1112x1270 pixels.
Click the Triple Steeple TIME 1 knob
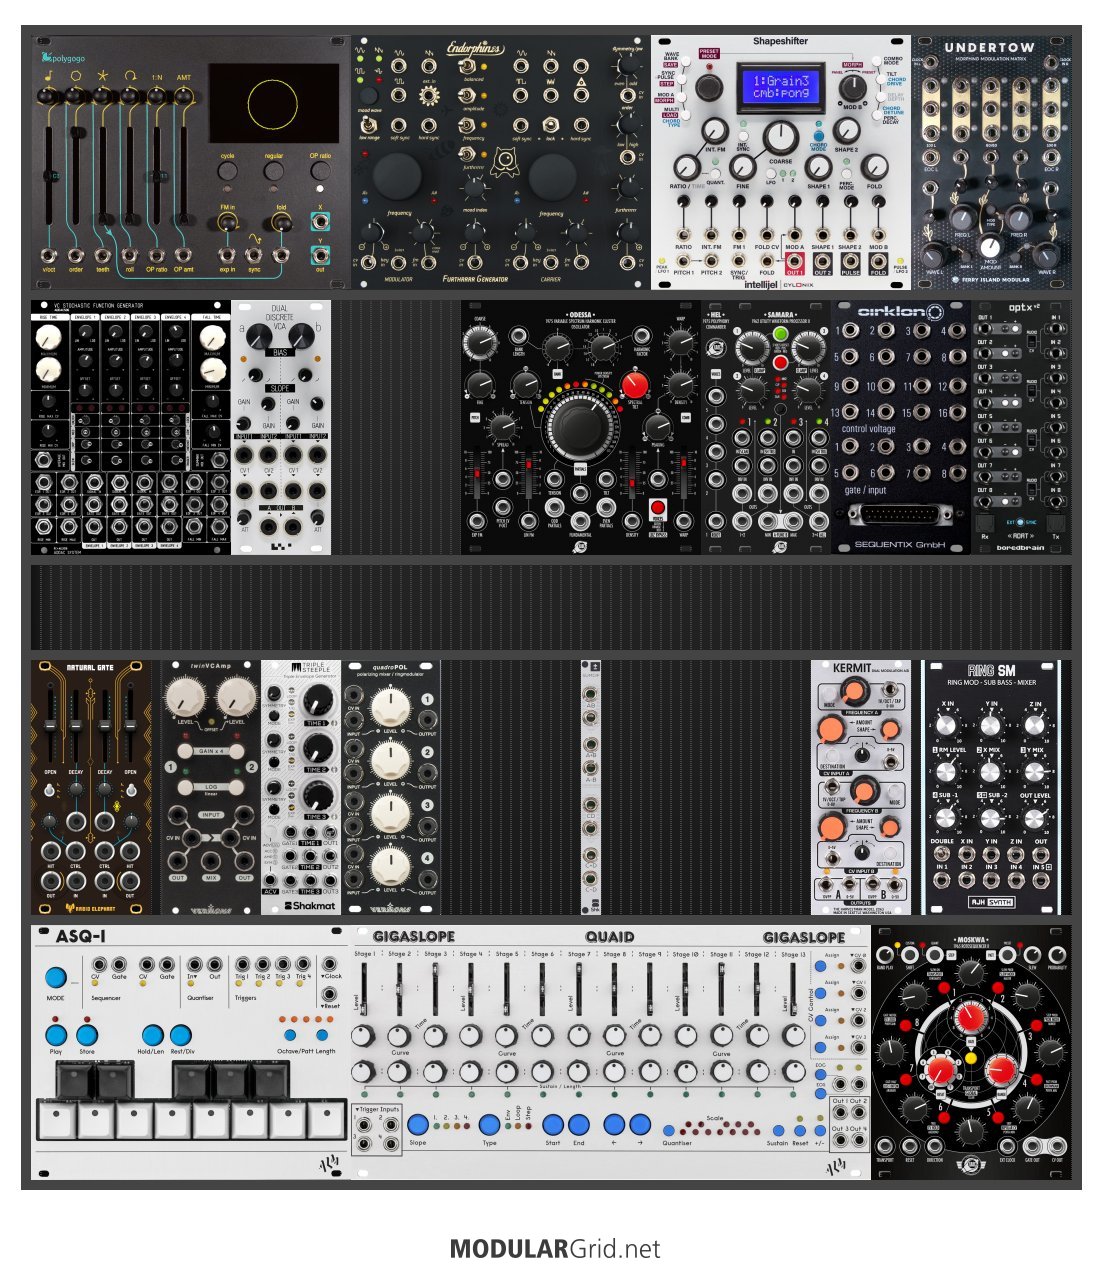coord(316,699)
